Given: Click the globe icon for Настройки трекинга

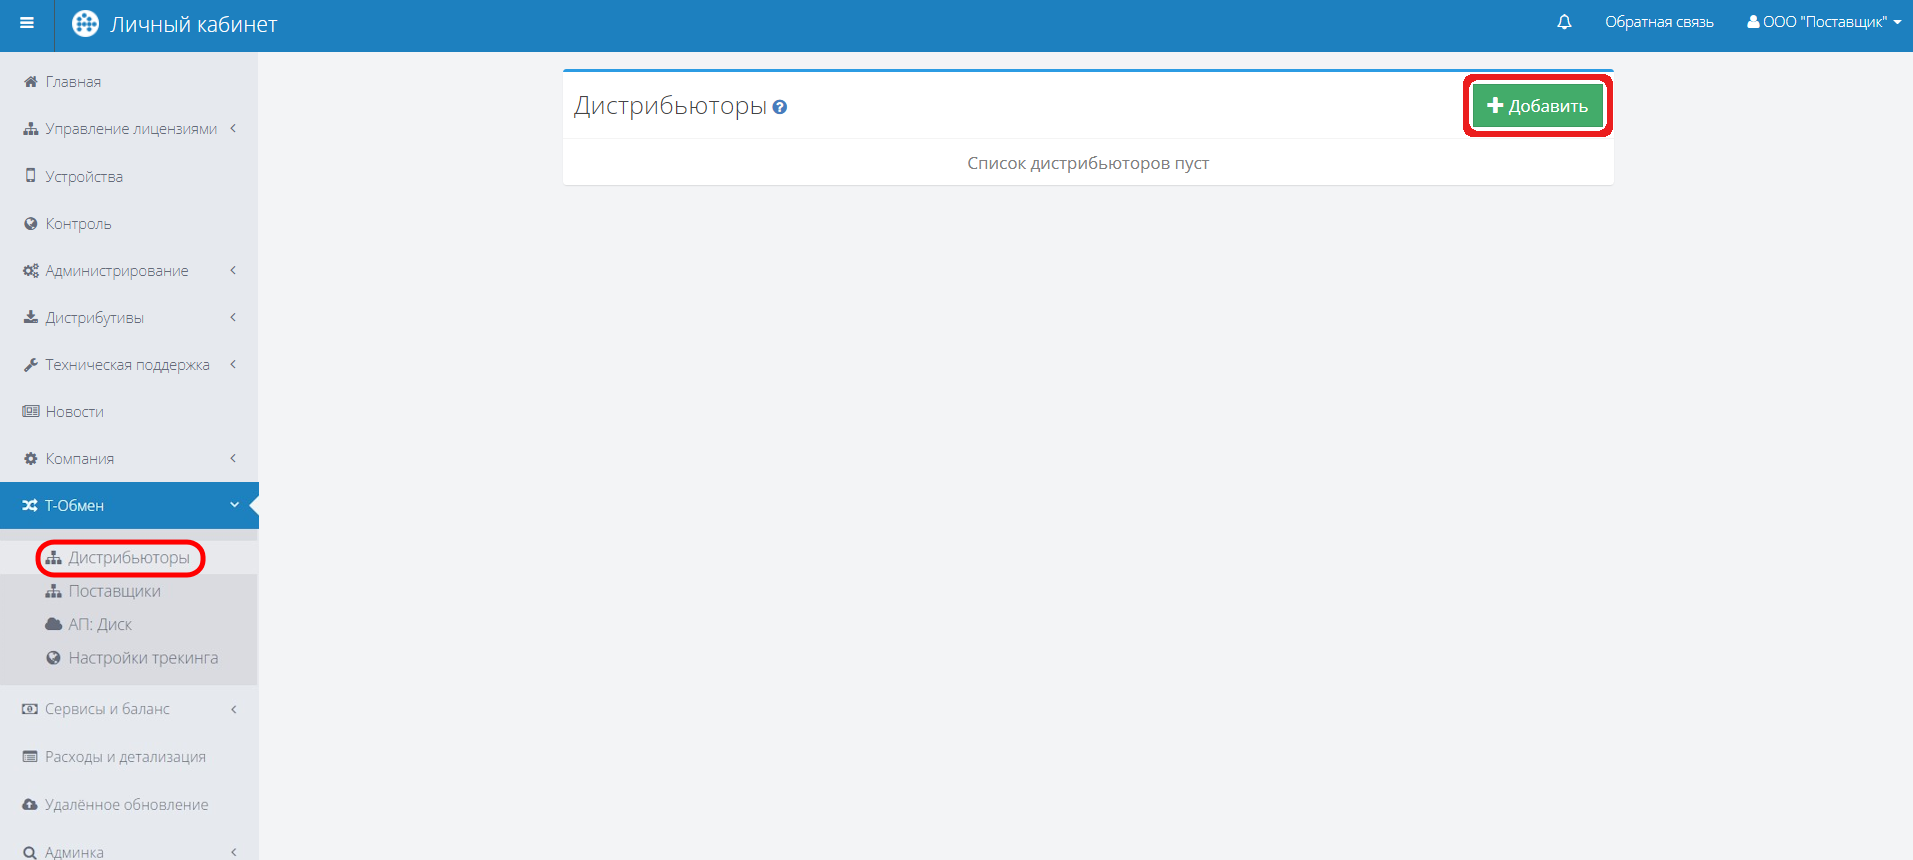Looking at the screenshot, I should coord(54,658).
